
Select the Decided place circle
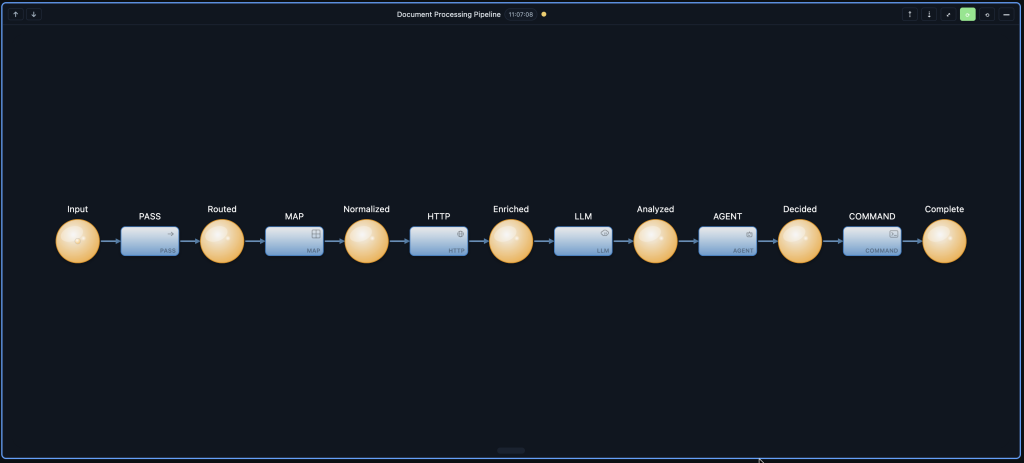[800, 241]
